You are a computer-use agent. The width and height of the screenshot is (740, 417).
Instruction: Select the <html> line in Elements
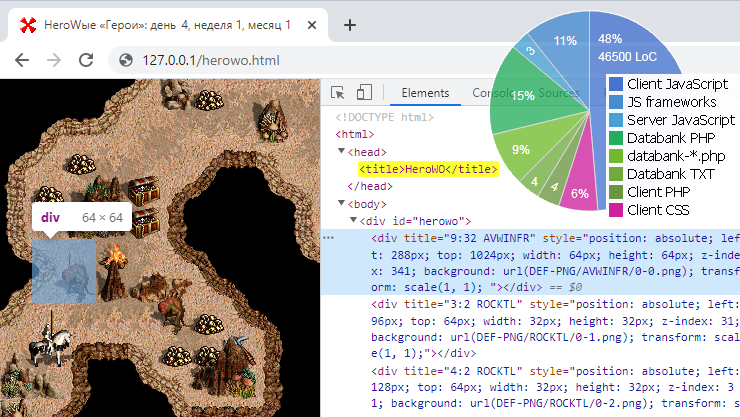pyautogui.click(x=354, y=134)
